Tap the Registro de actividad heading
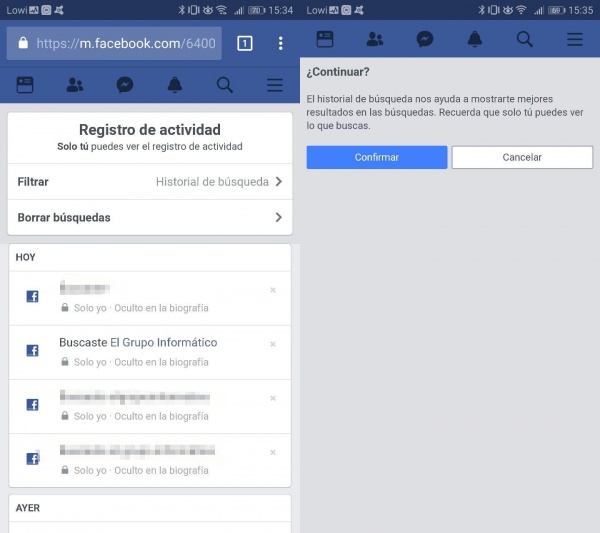Image resolution: width=600 pixels, height=533 pixels. pyautogui.click(x=150, y=130)
